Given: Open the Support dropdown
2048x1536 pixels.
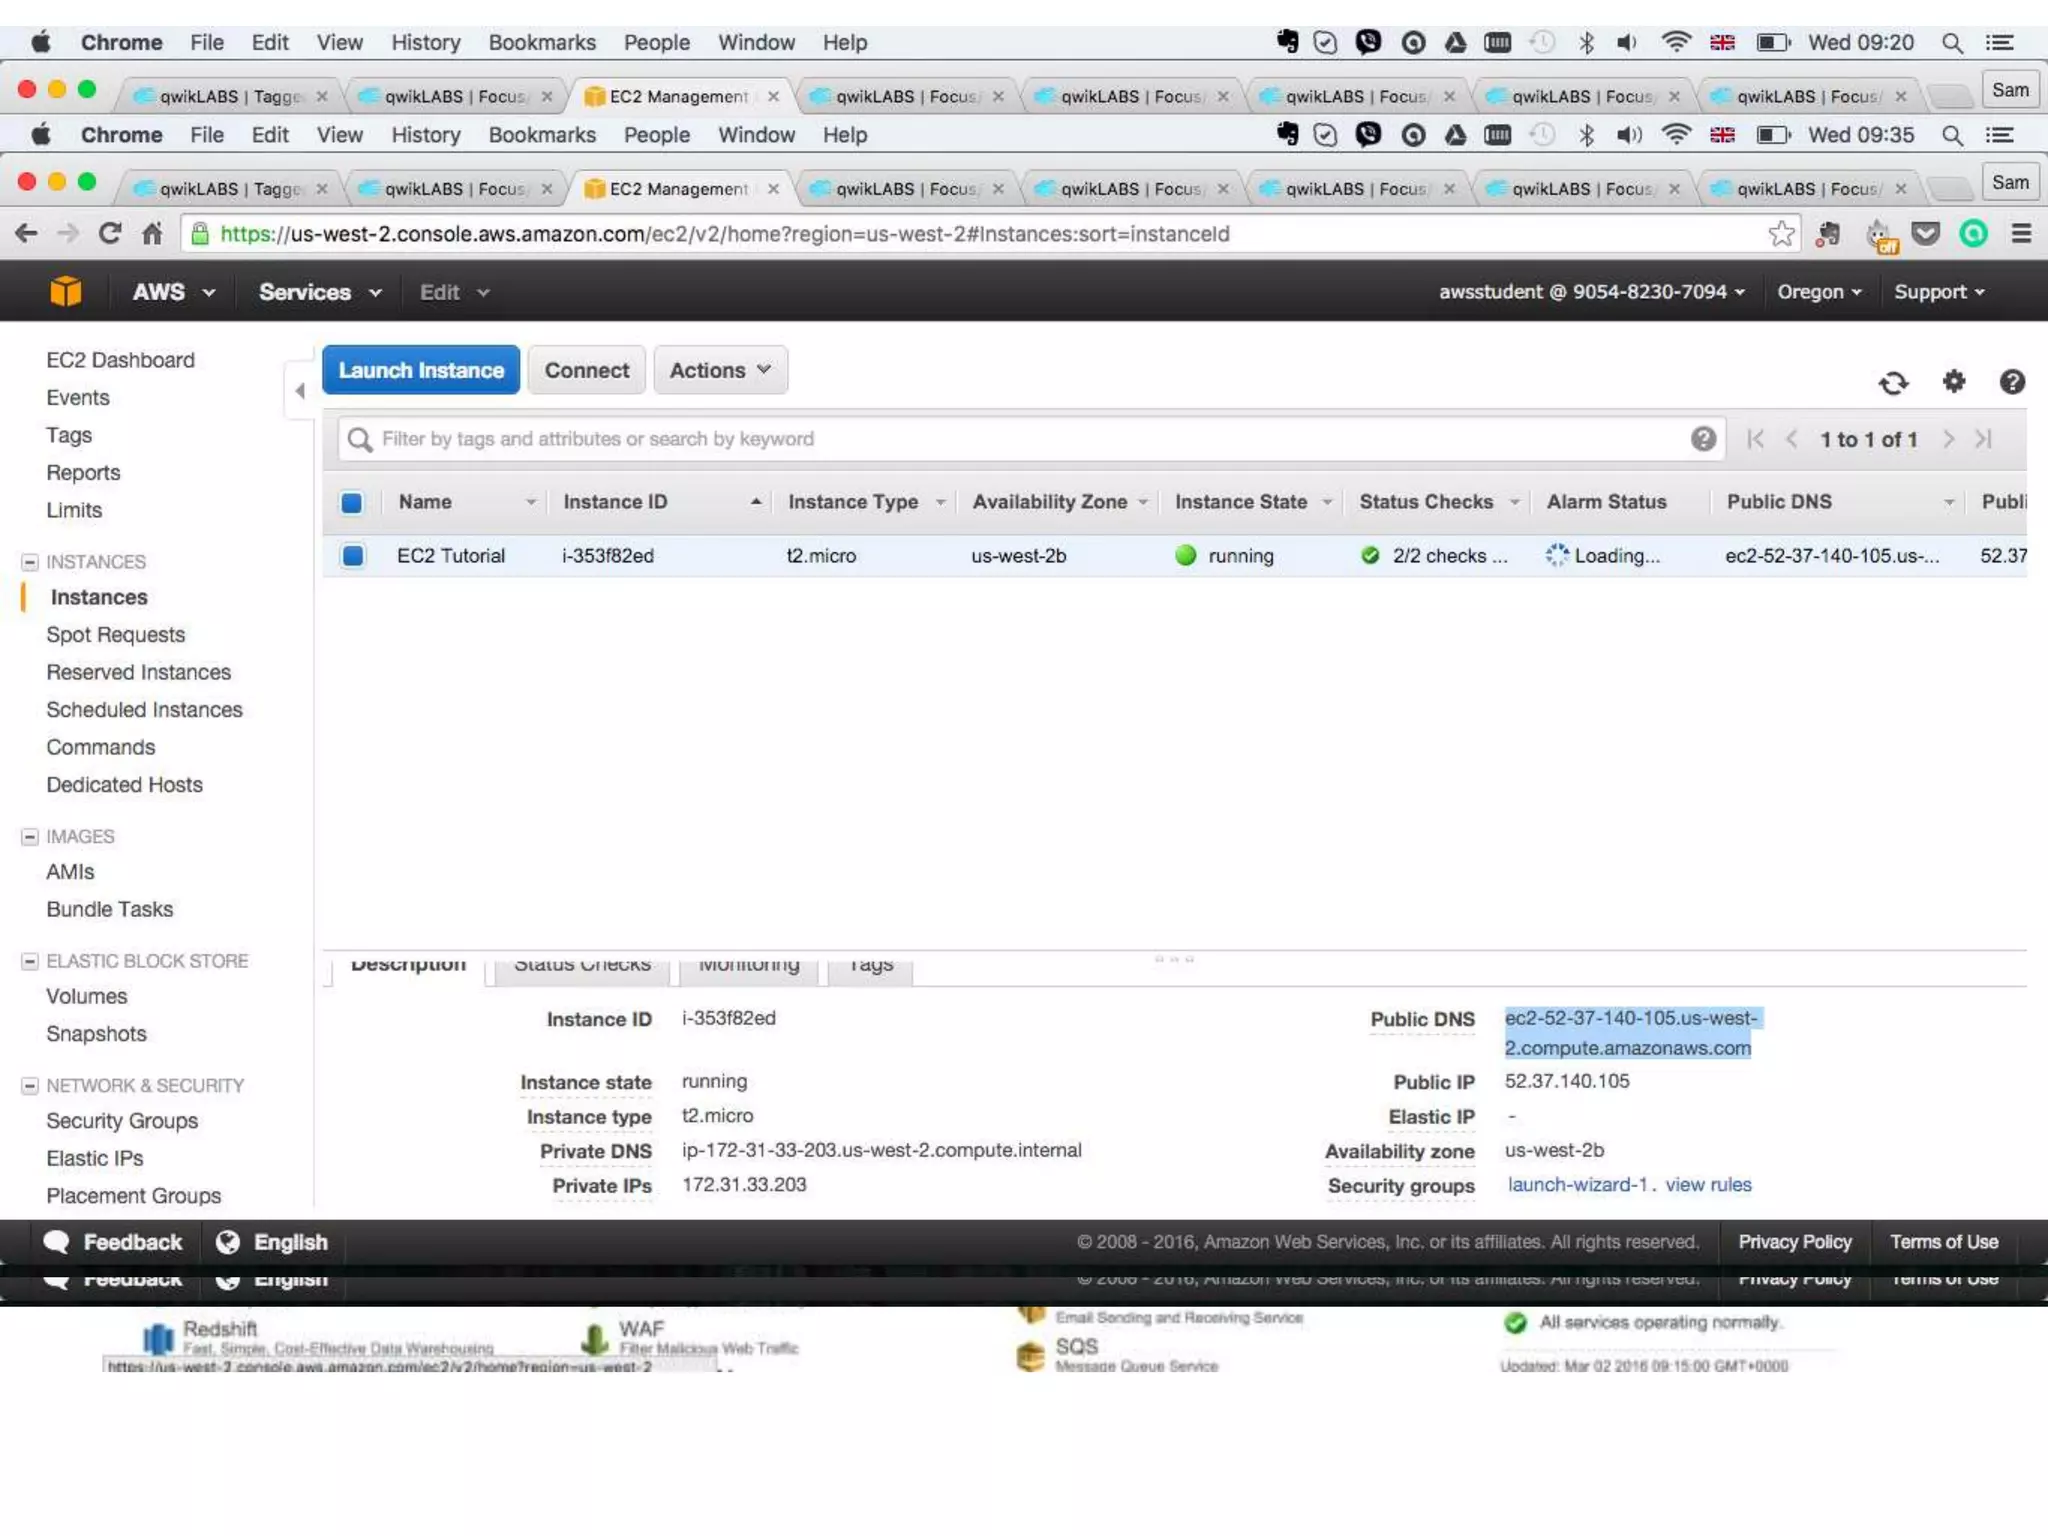Looking at the screenshot, I should (1939, 292).
